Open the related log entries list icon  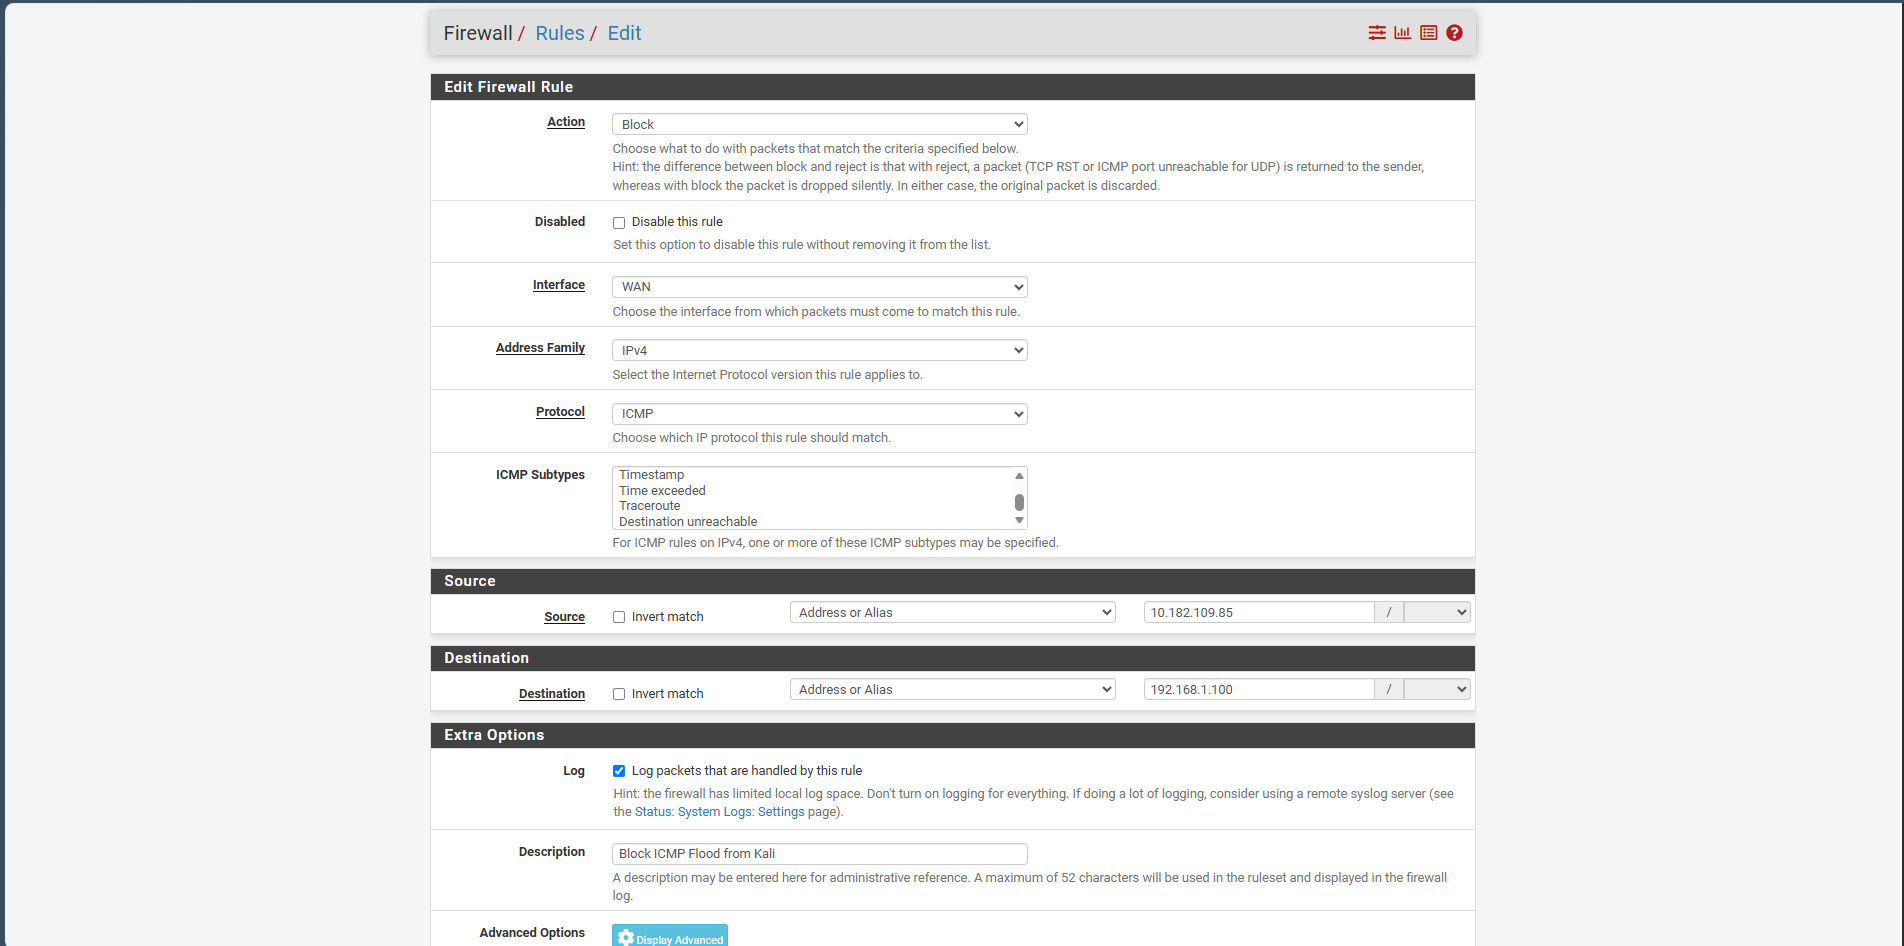1429,33
